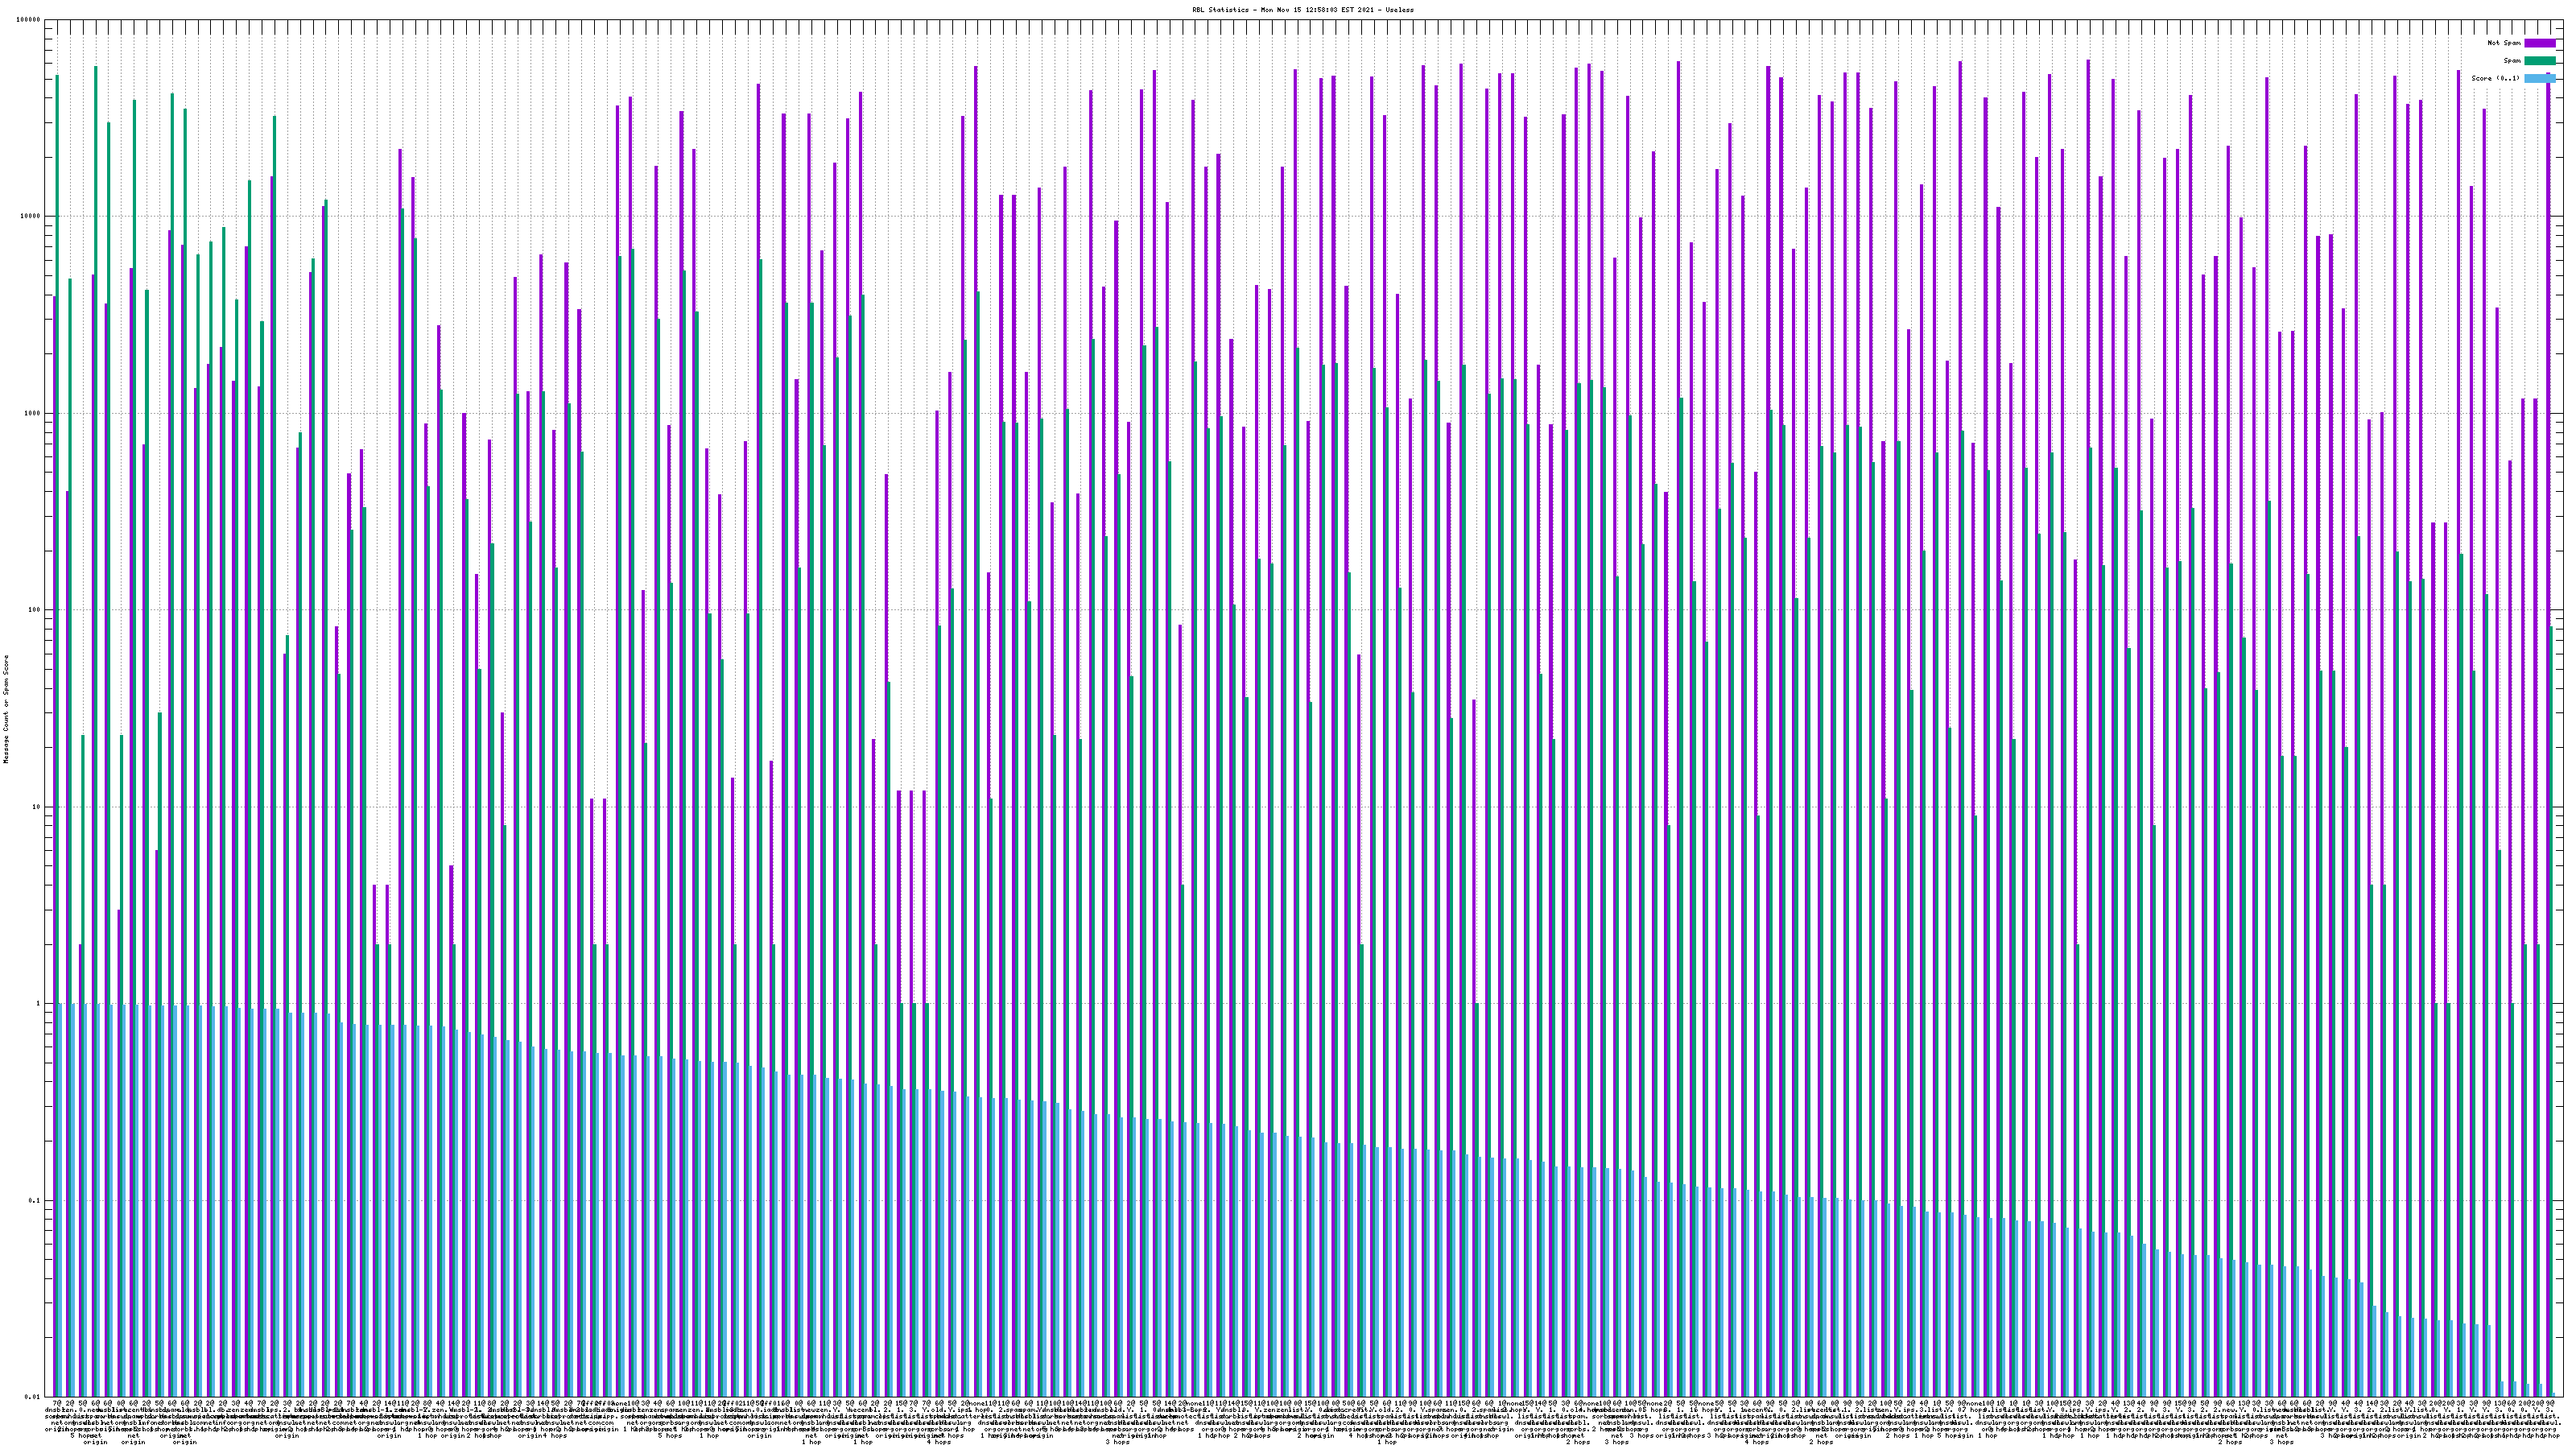This screenshot has width=2576, height=1449.
Task: Click the green Spam legend swatch
Action: 2539,61
